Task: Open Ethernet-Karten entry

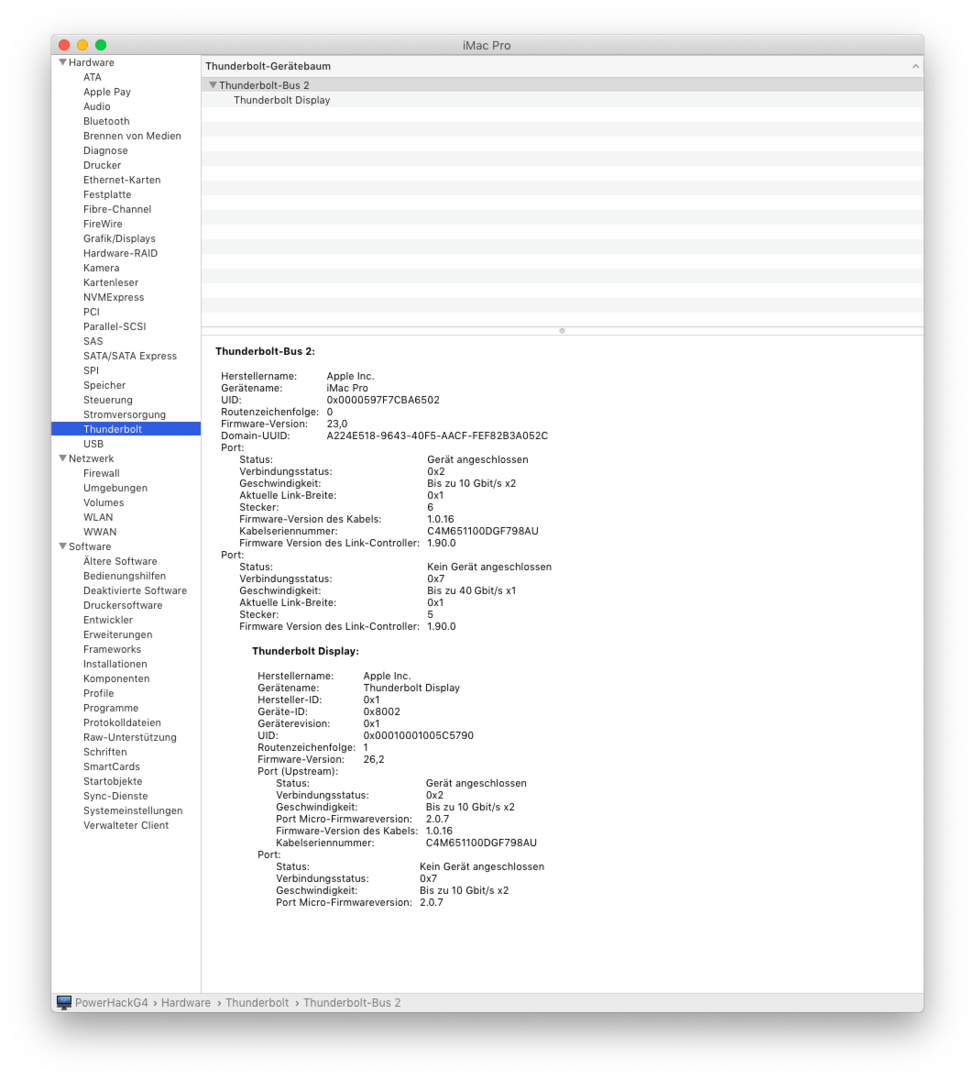Action: pyautogui.click(x=122, y=180)
